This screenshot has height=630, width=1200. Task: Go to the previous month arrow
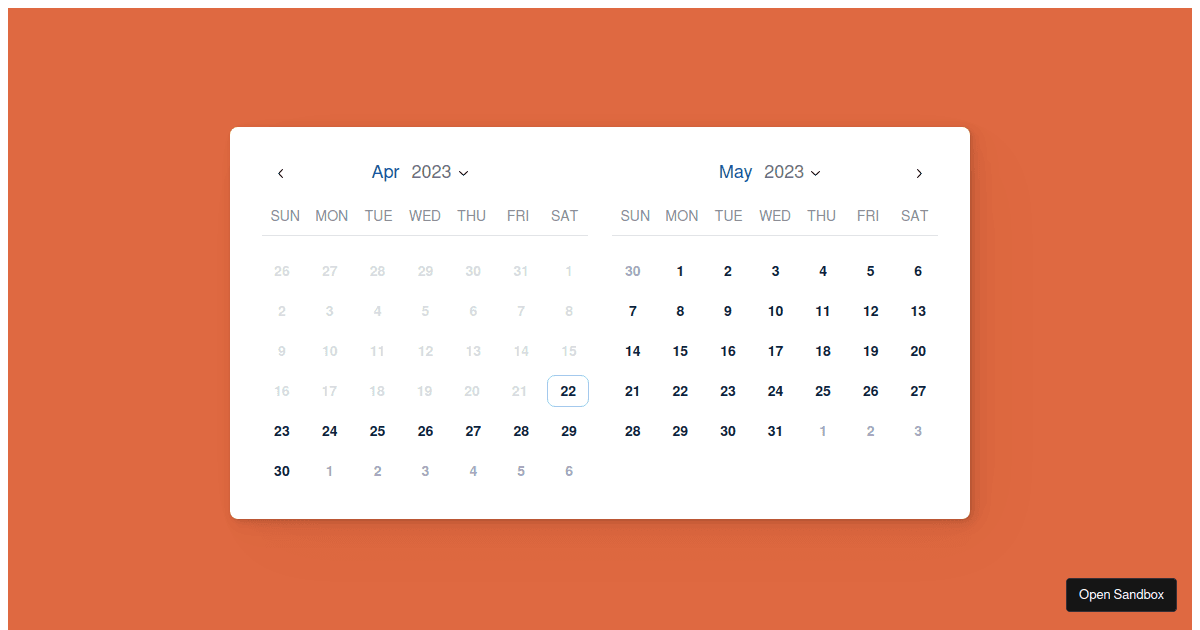click(281, 173)
